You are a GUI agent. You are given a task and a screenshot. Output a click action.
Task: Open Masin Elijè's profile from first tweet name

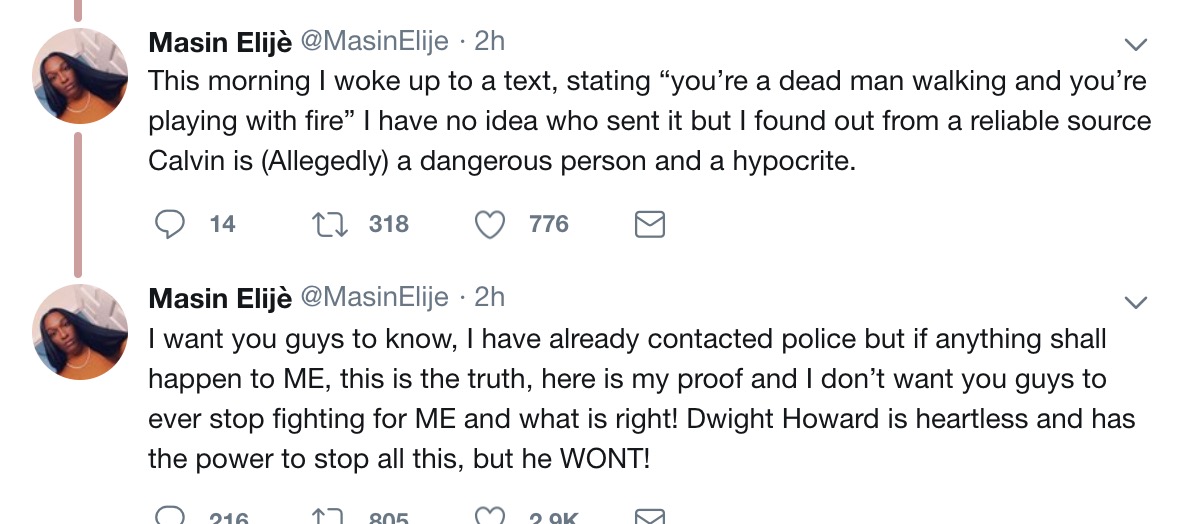tap(220, 42)
